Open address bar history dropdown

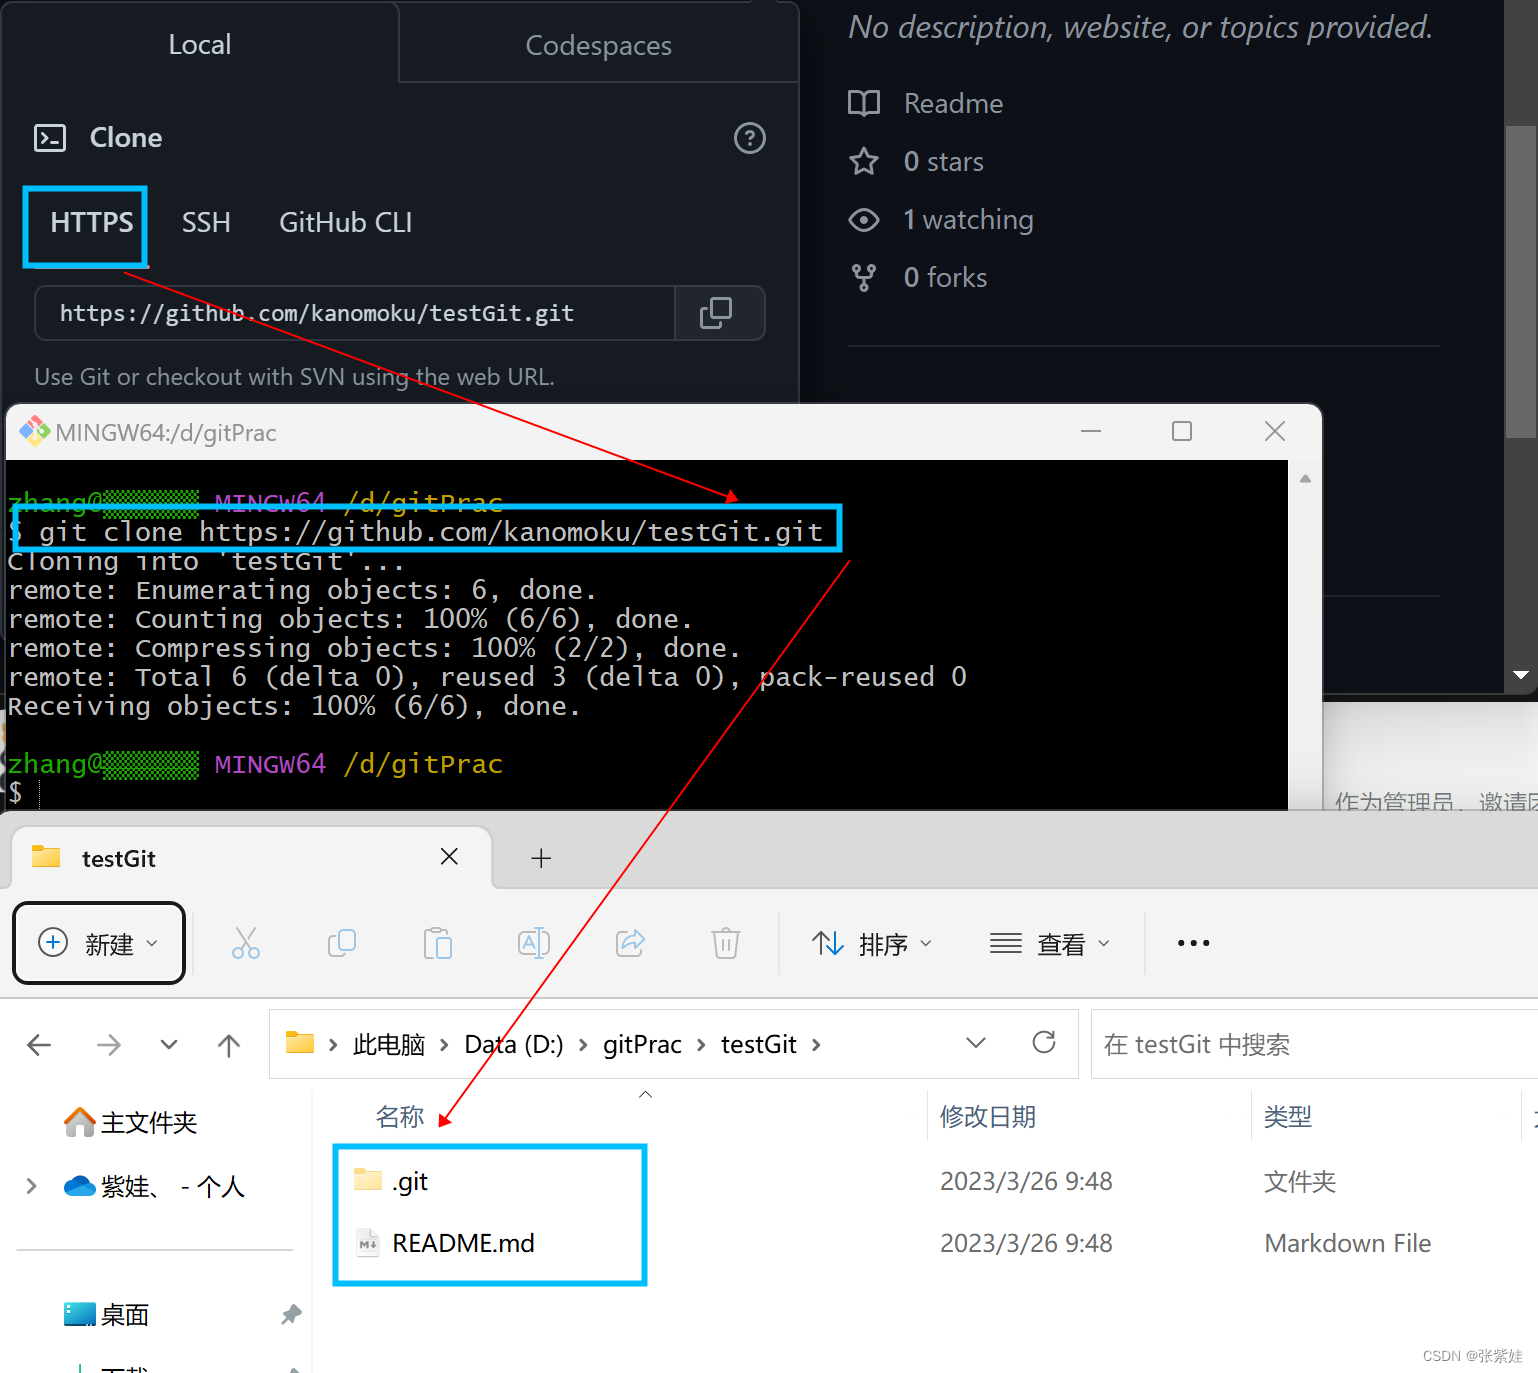976,1043
